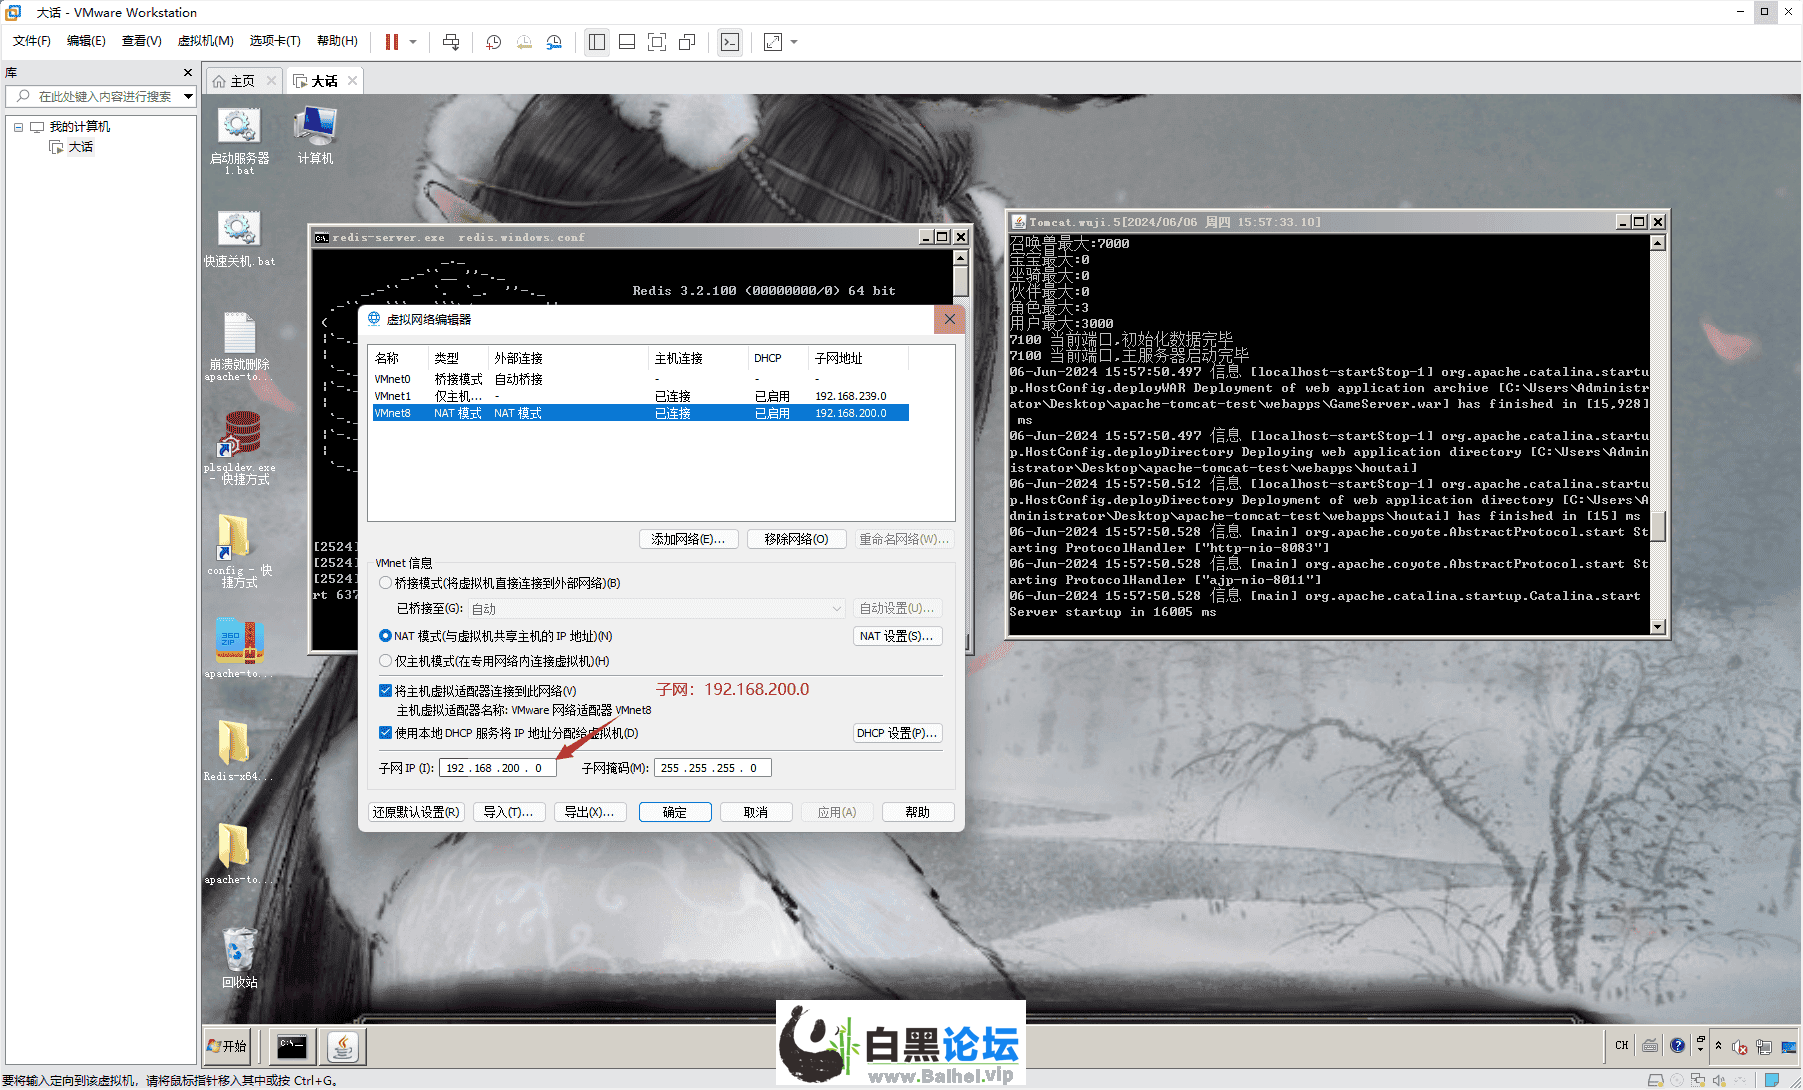This screenshot has height=1090, width=1803.
Task: Close the library panel with its X
Action: (187, 73)
